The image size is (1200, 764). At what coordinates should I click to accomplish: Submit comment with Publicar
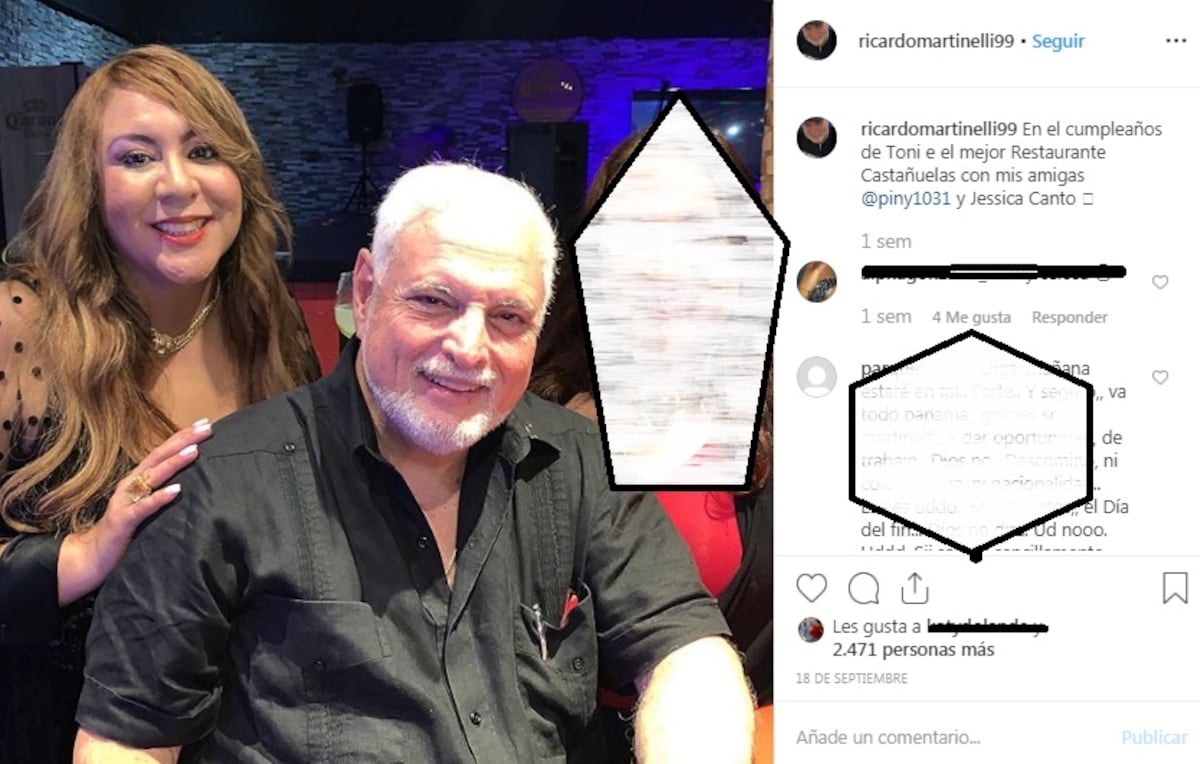[1154, 737]
